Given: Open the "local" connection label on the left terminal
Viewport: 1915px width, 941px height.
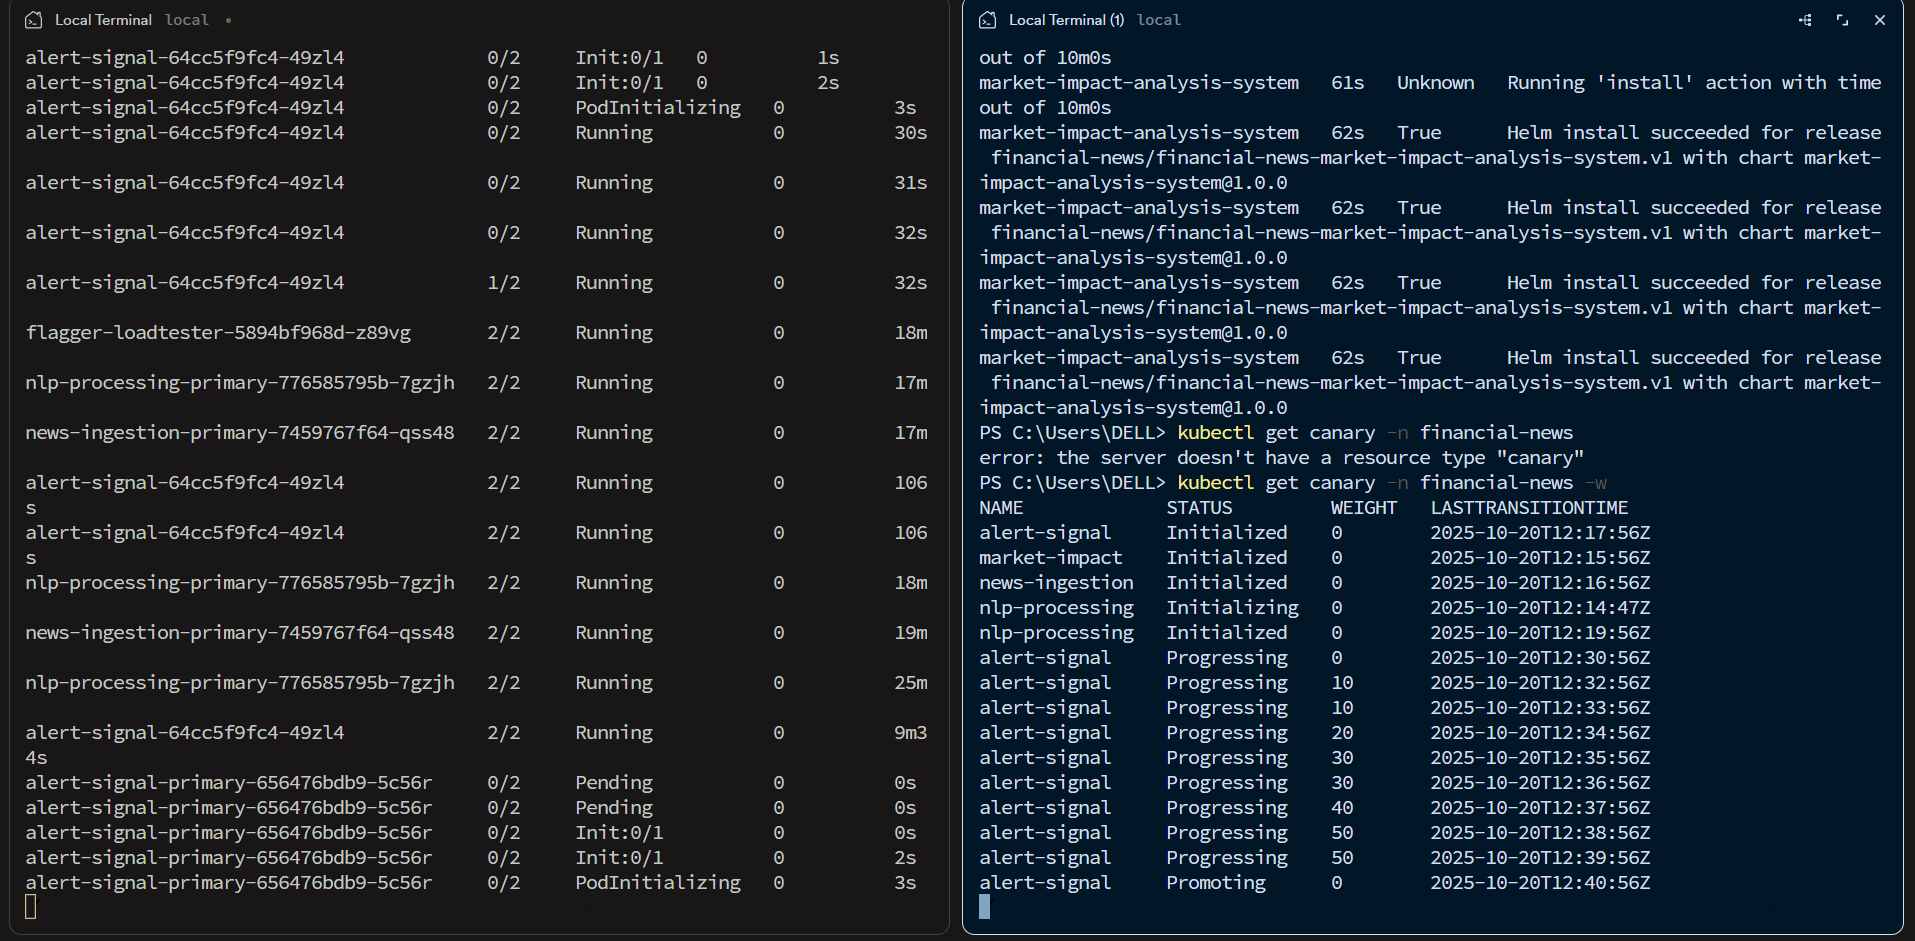Looking at the screenshot, I should 186,19.
